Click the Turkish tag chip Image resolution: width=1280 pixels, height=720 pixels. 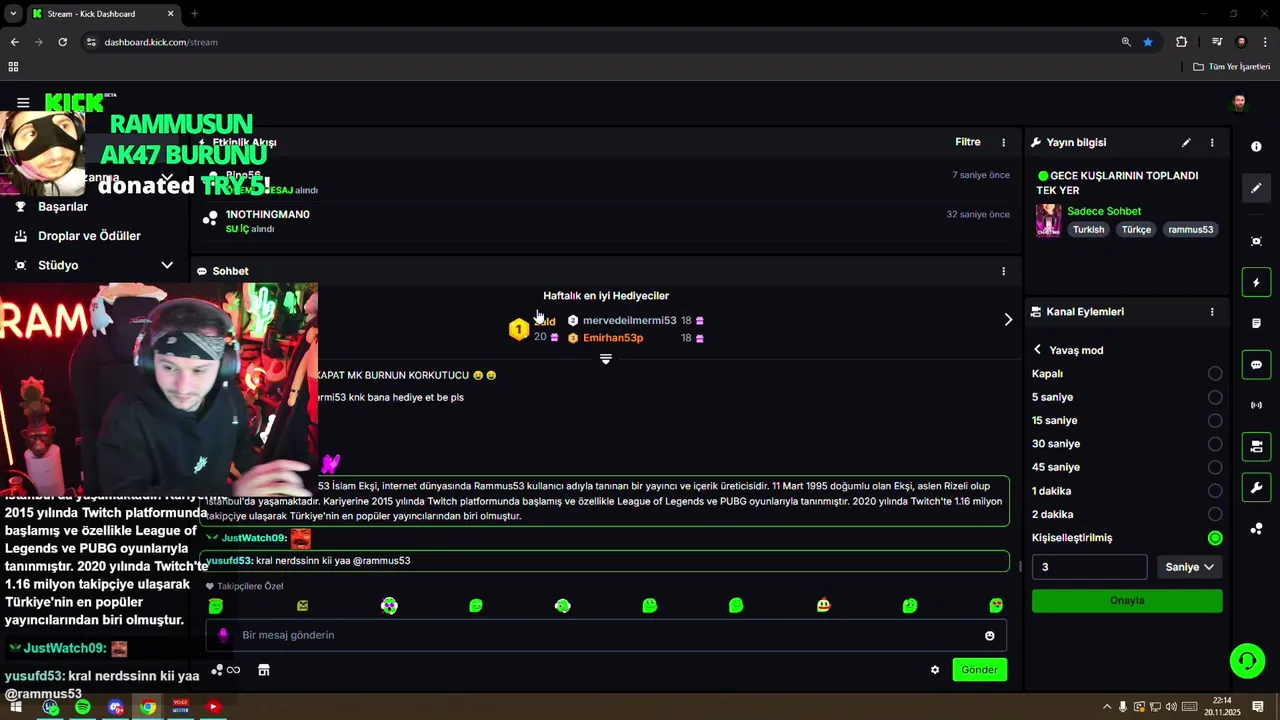1088,230
